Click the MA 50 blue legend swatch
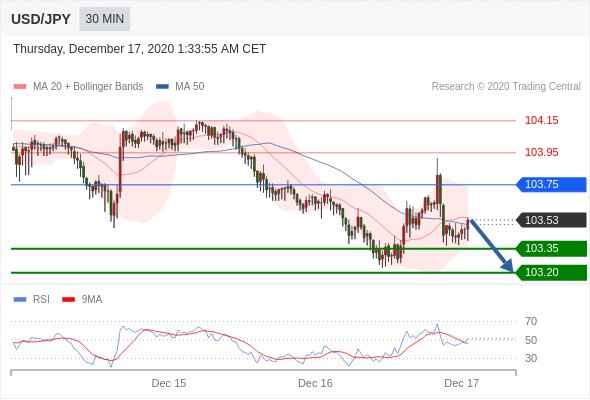The image size is (590, 400). pyautogui.click(x=162, y=87)
